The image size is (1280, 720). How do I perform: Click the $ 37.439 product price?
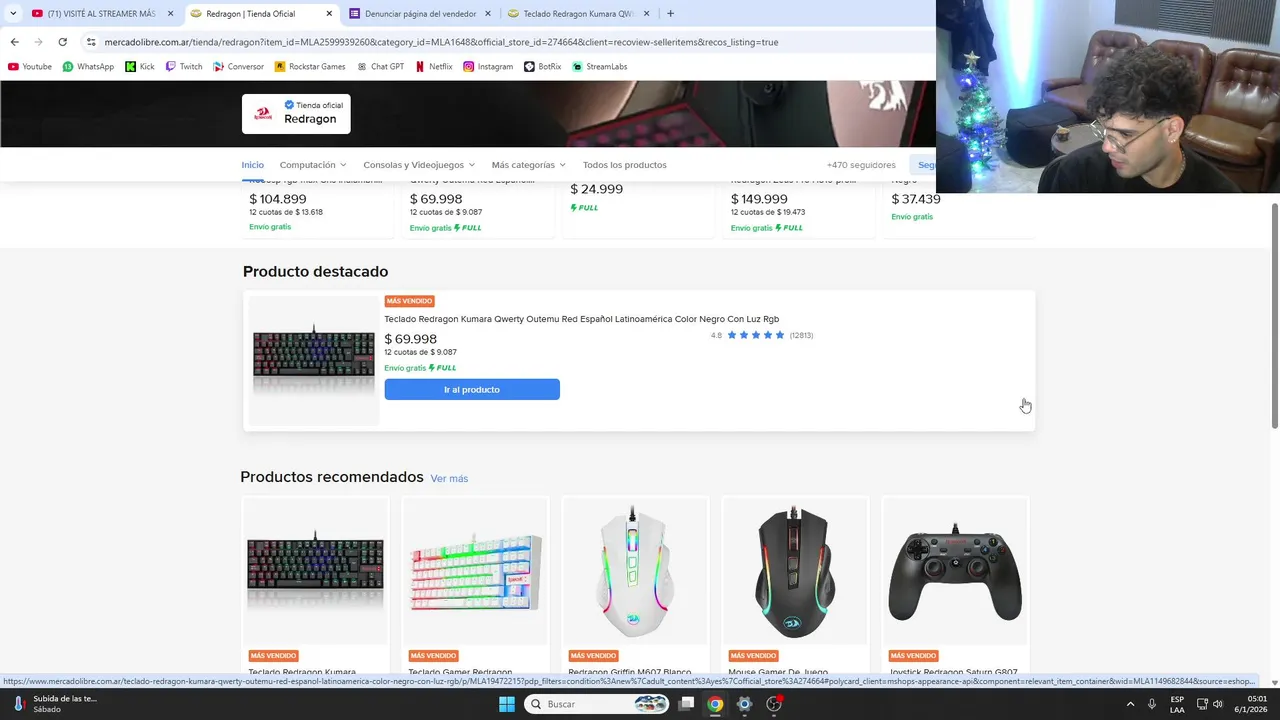click(916, 199)
